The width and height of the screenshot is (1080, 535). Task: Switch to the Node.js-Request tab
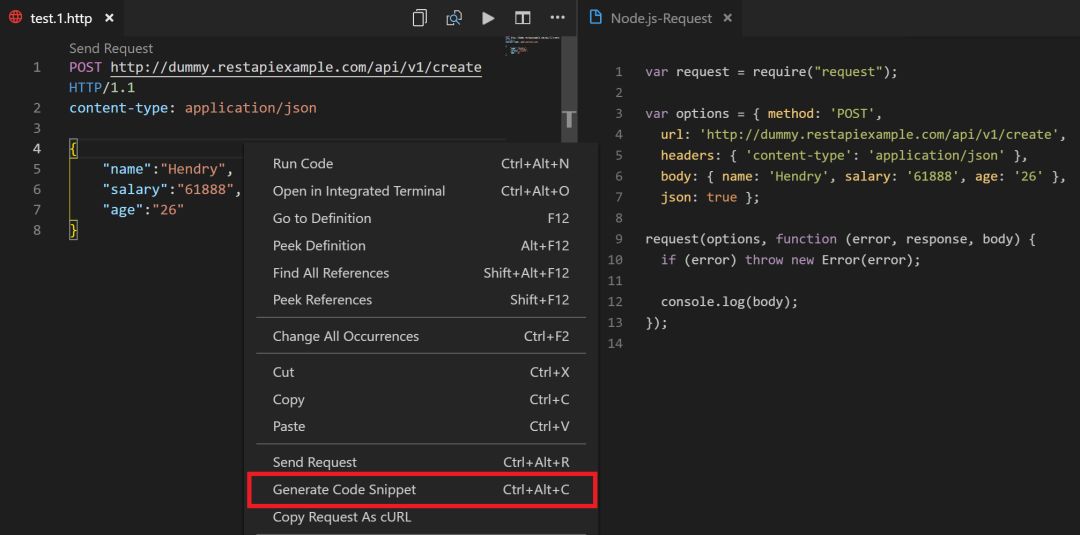click(661, 18)
